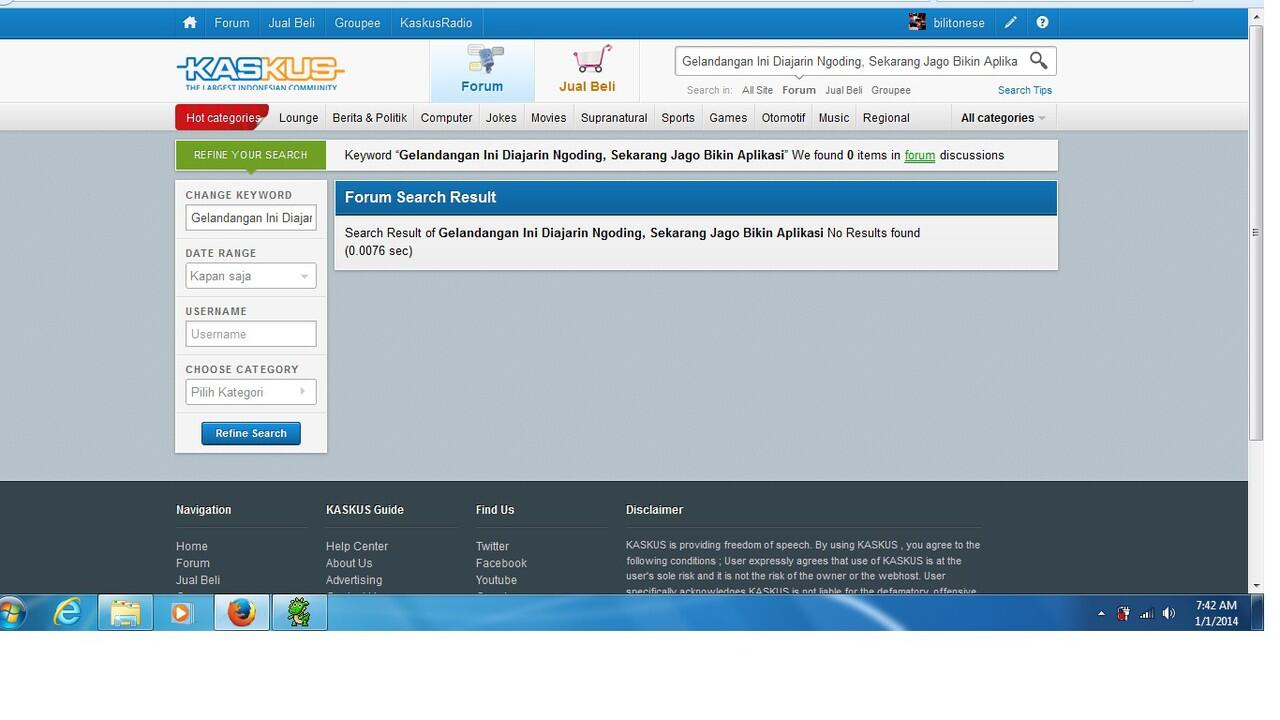The height and width of the screenshot is (720, 1280).
Task: Click bilitonese username
Action: 959,22
